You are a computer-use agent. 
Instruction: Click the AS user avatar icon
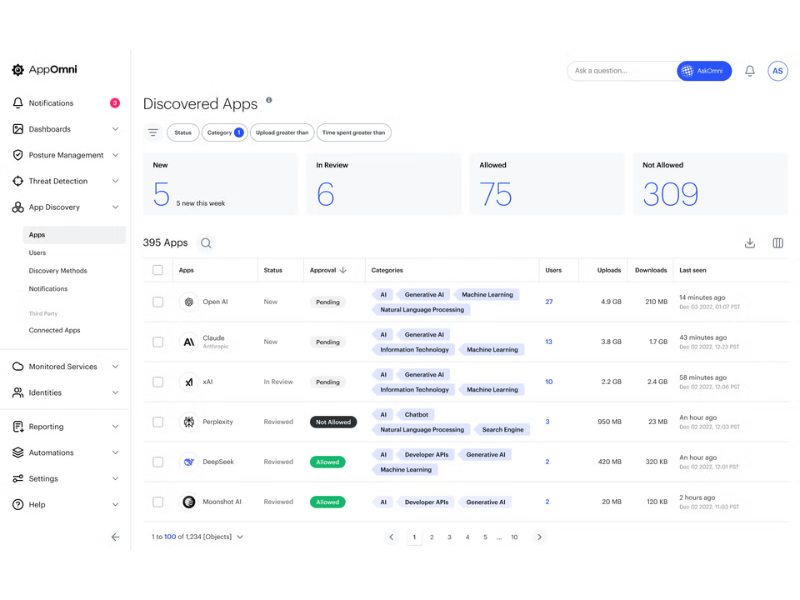[x=777, y=71]
